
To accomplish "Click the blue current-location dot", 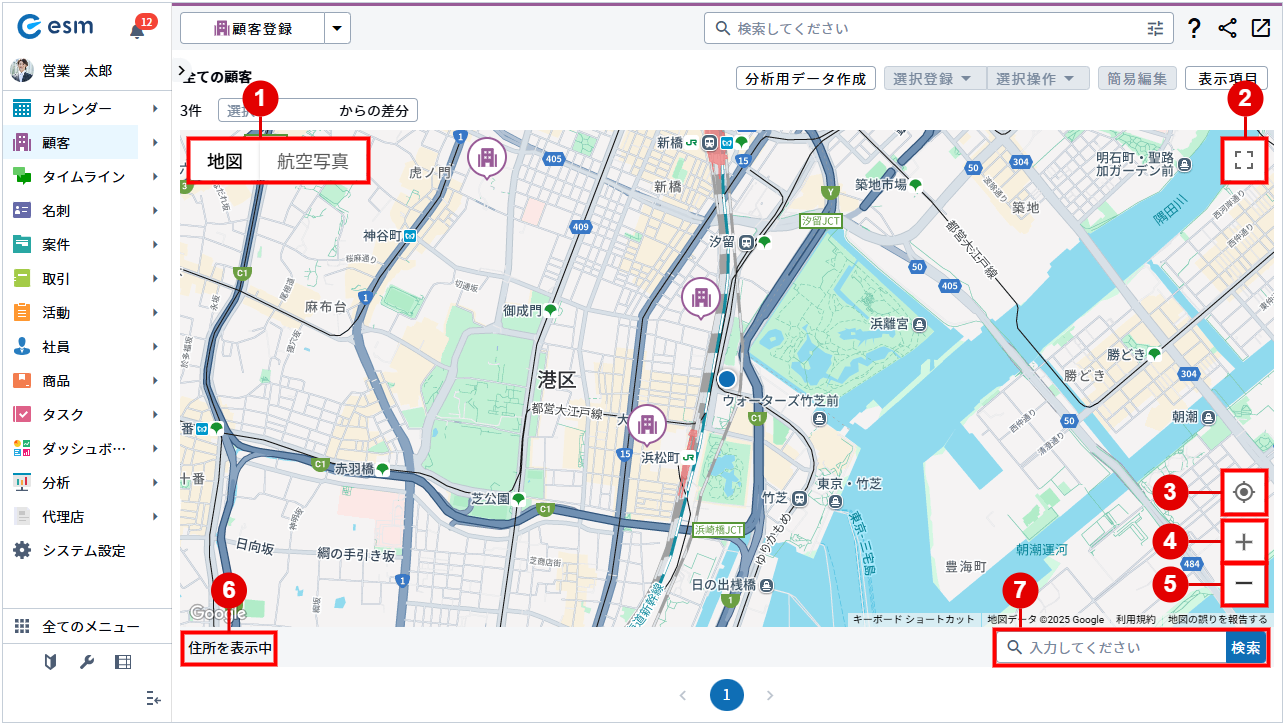I will click(727, 379).
